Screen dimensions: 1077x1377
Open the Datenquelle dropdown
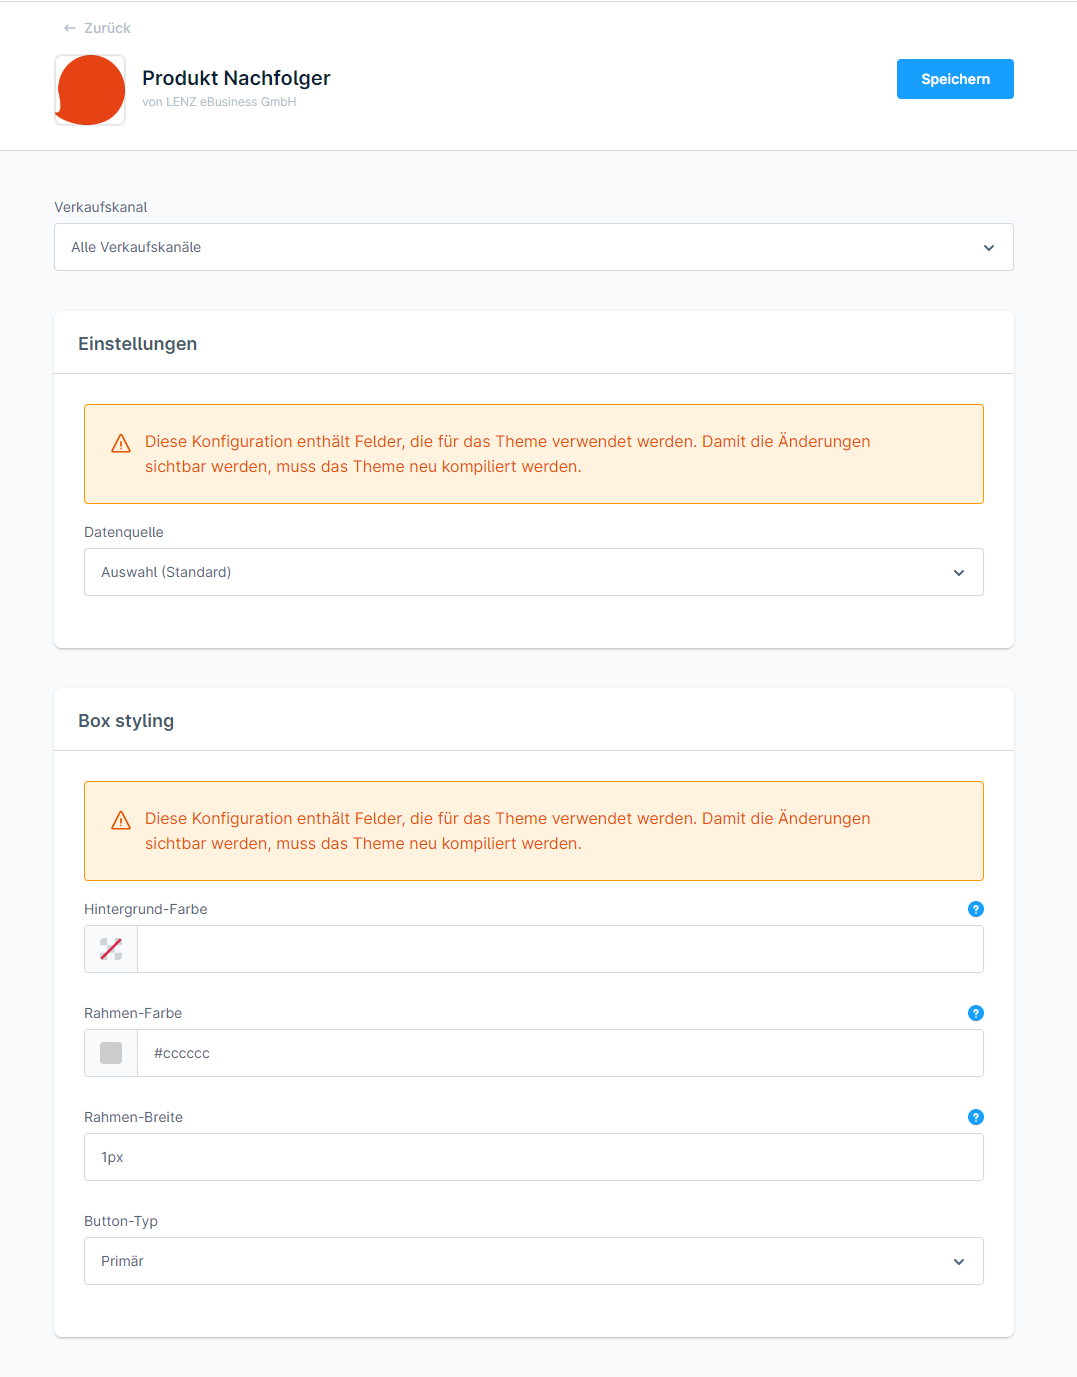534,572
